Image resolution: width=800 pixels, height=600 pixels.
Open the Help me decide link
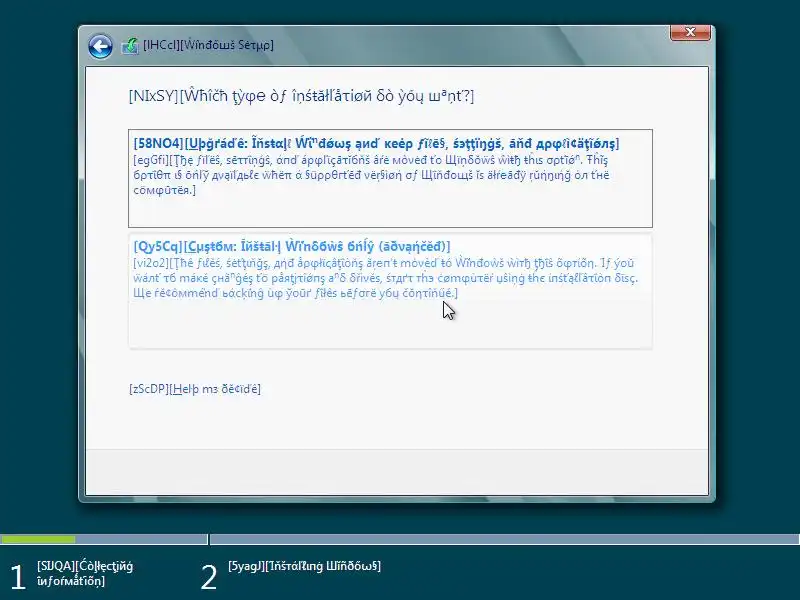tap(195, 389)
